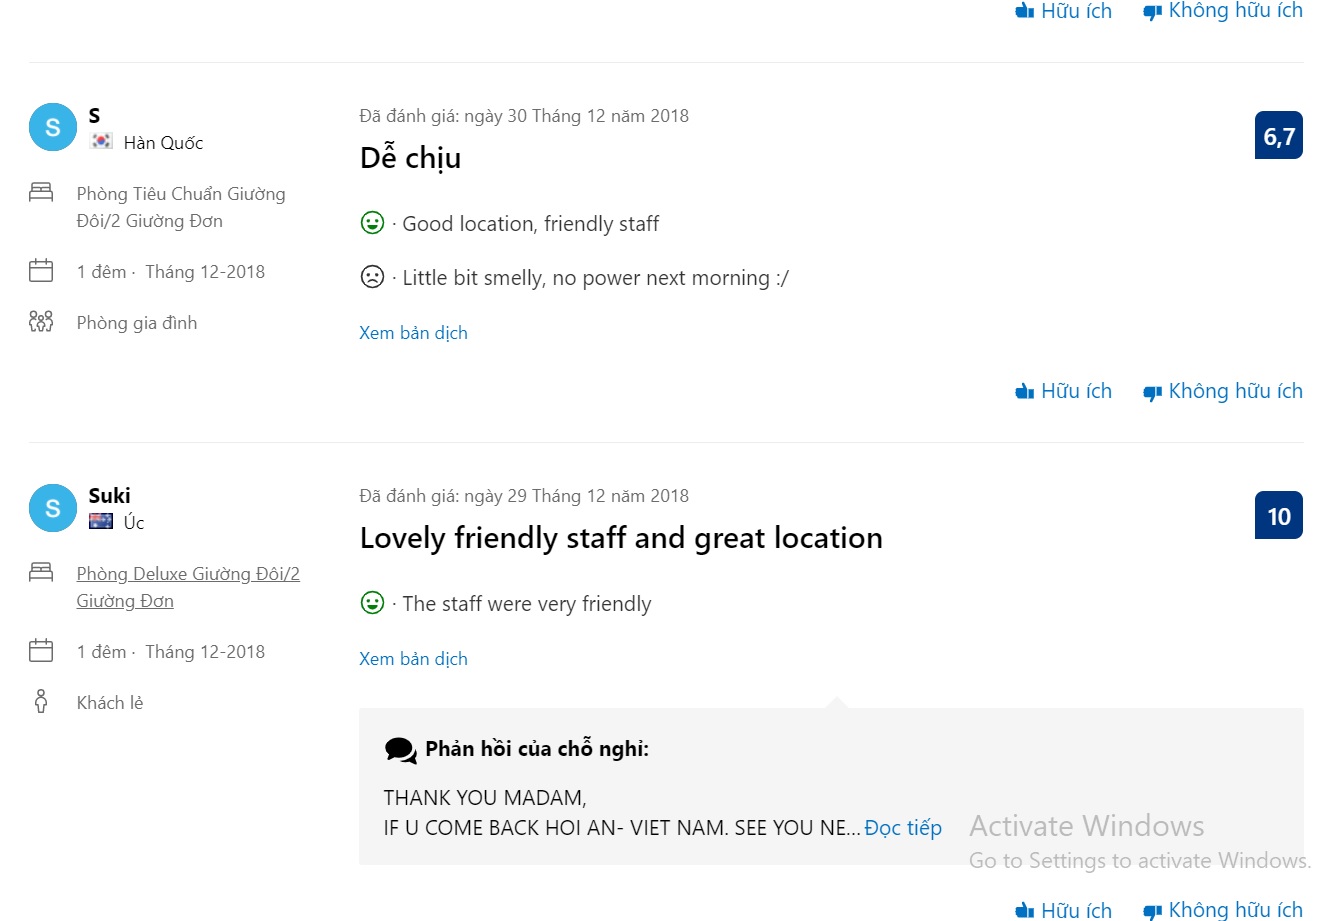The width and height of the screenshot is (1339, 921).
Task: Mark S's review as Không hữu ích
Action: (1222, 391)
